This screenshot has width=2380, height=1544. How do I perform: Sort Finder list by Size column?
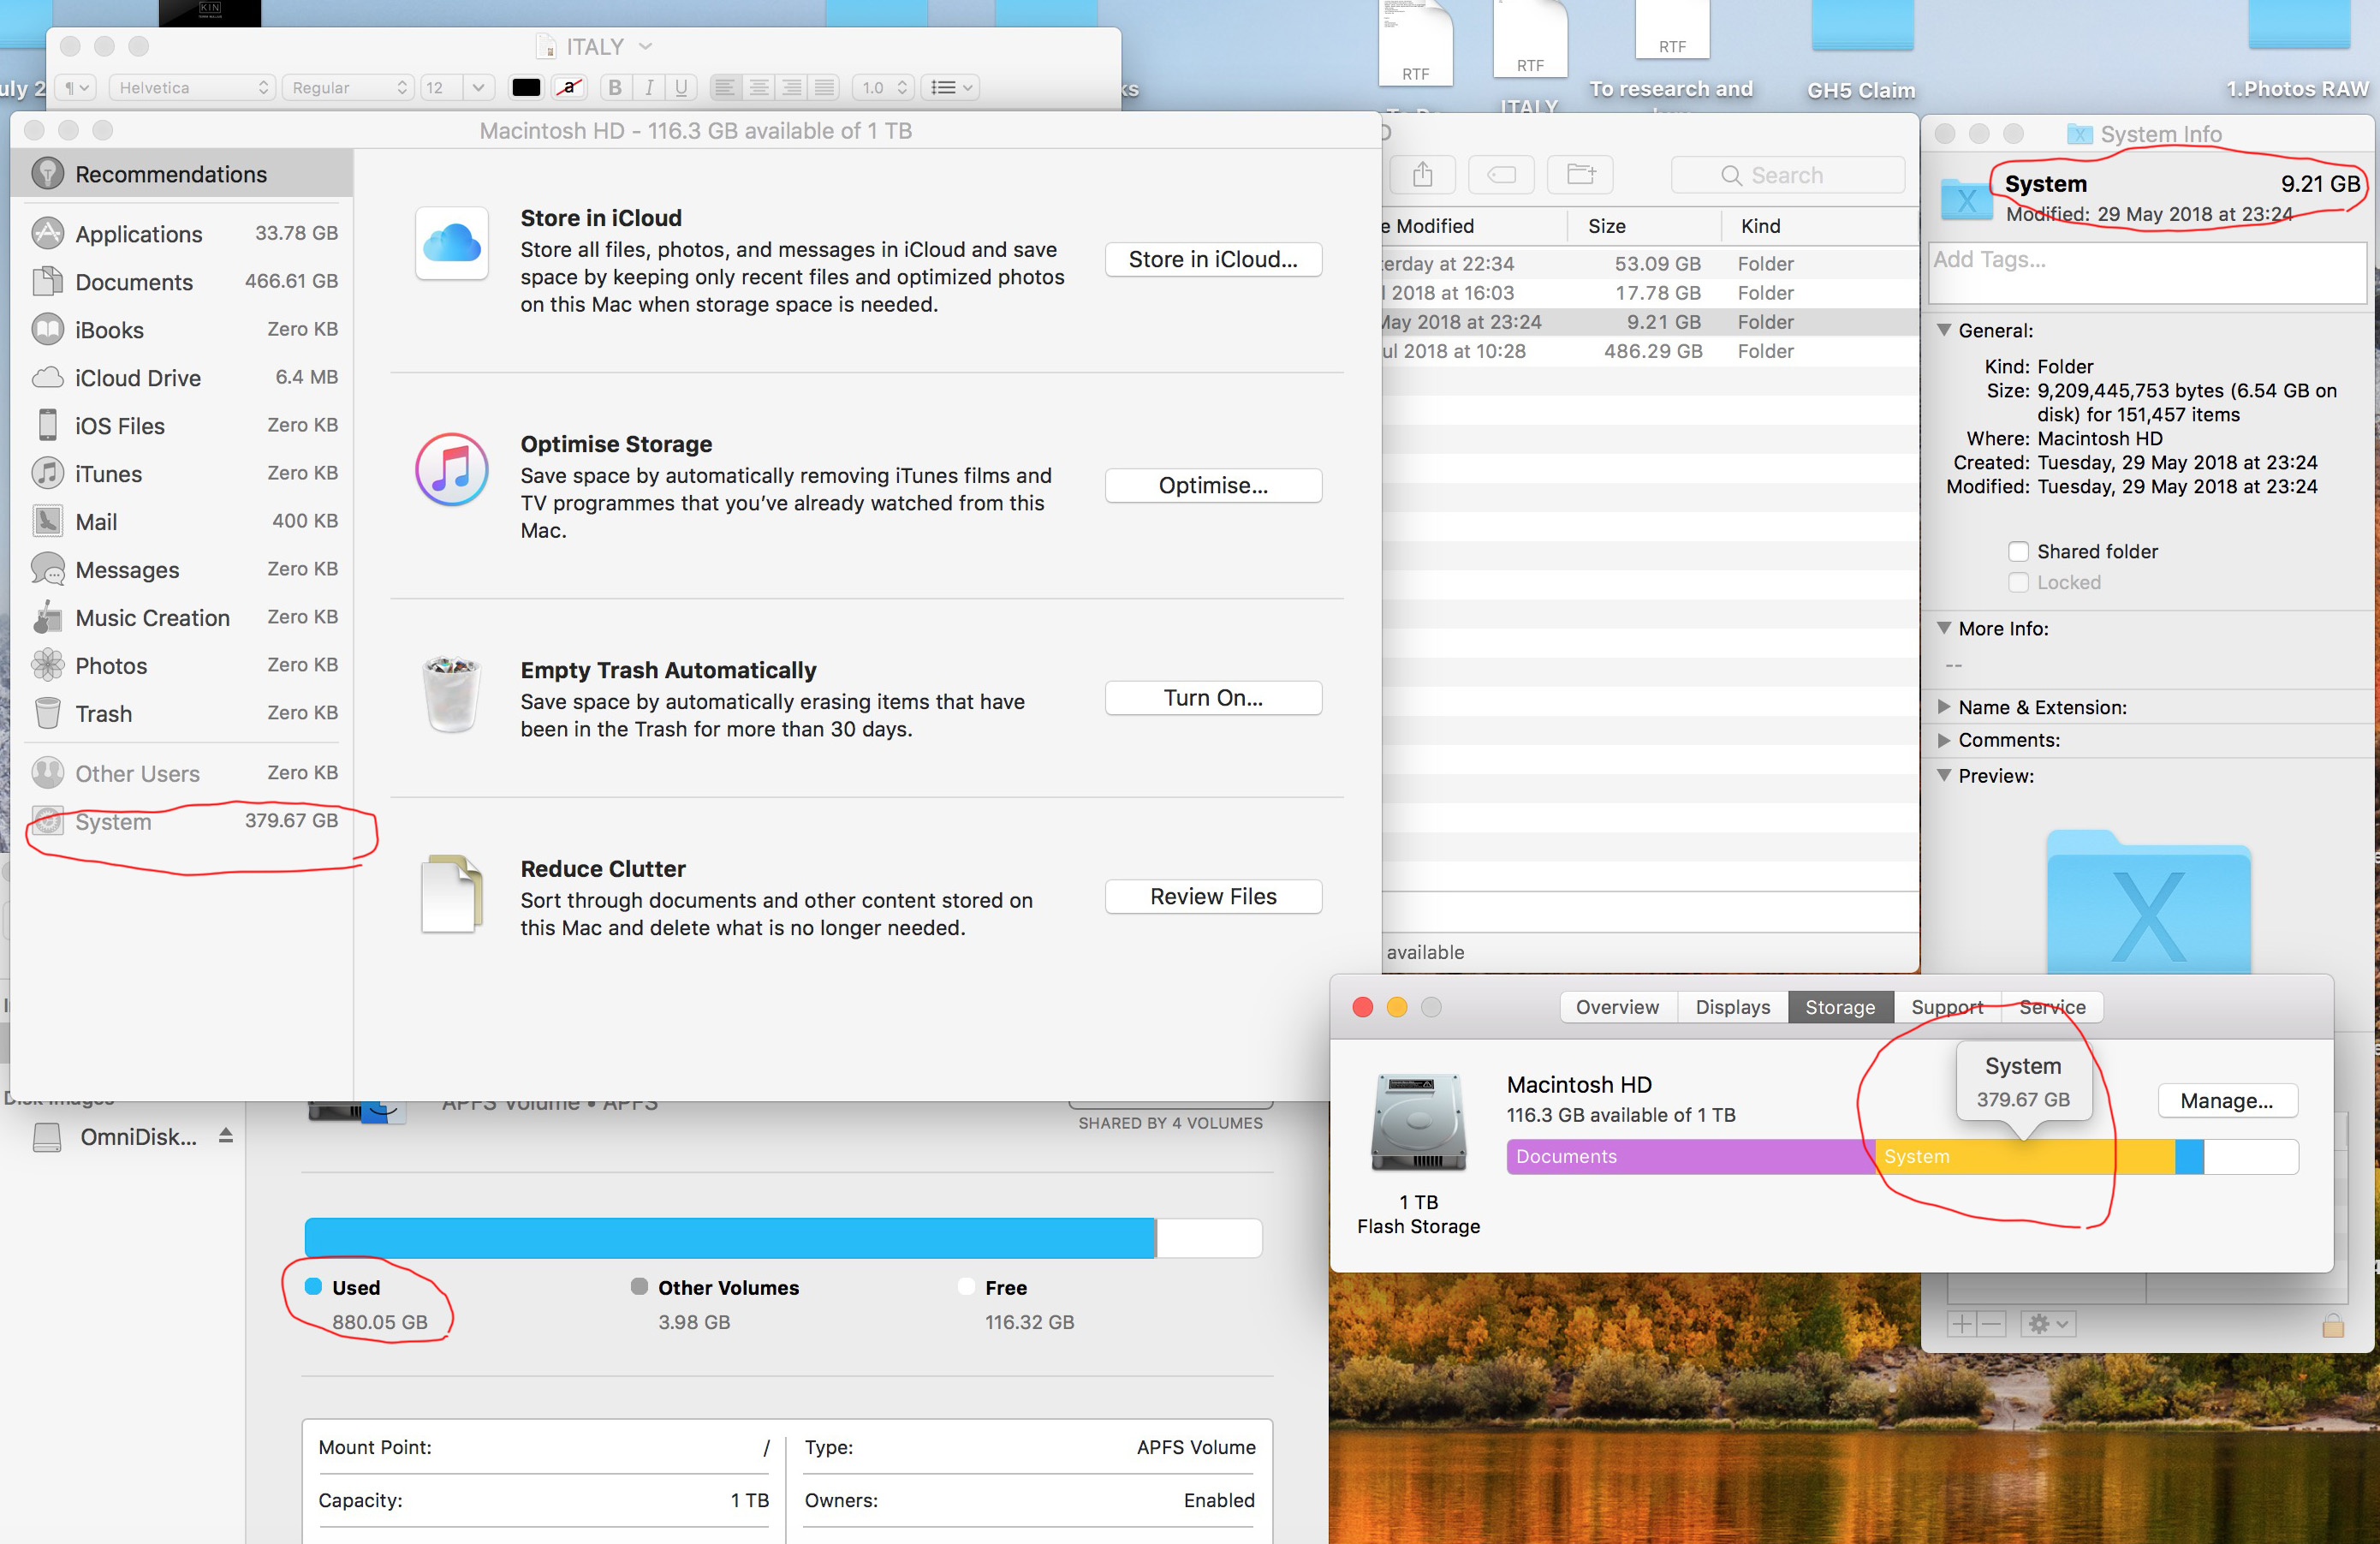[x=1644, y=226]
